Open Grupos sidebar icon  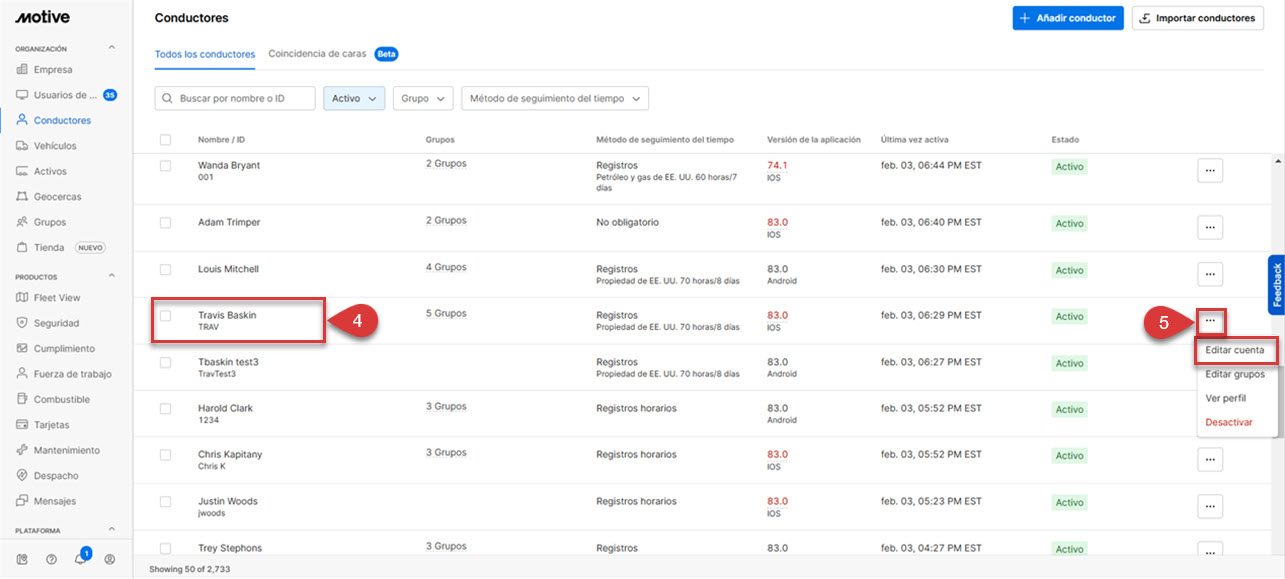[22, 222]
